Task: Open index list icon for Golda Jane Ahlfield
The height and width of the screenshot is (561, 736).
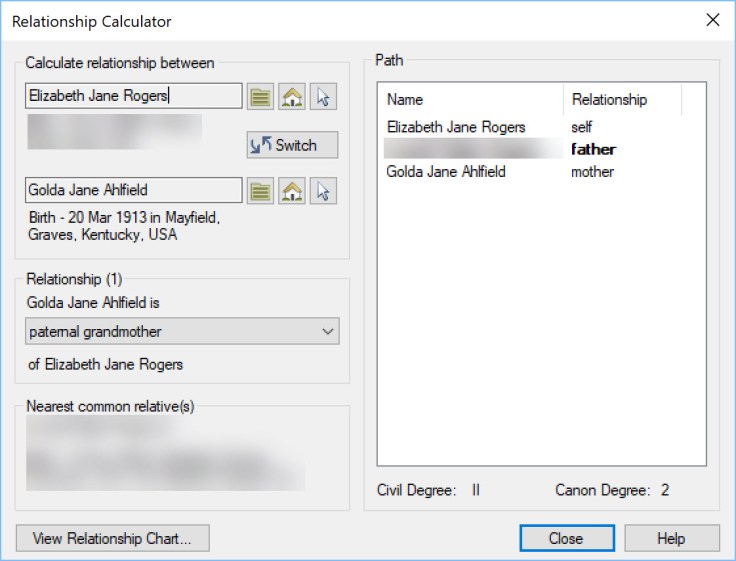Action: [x=261, y=190]
